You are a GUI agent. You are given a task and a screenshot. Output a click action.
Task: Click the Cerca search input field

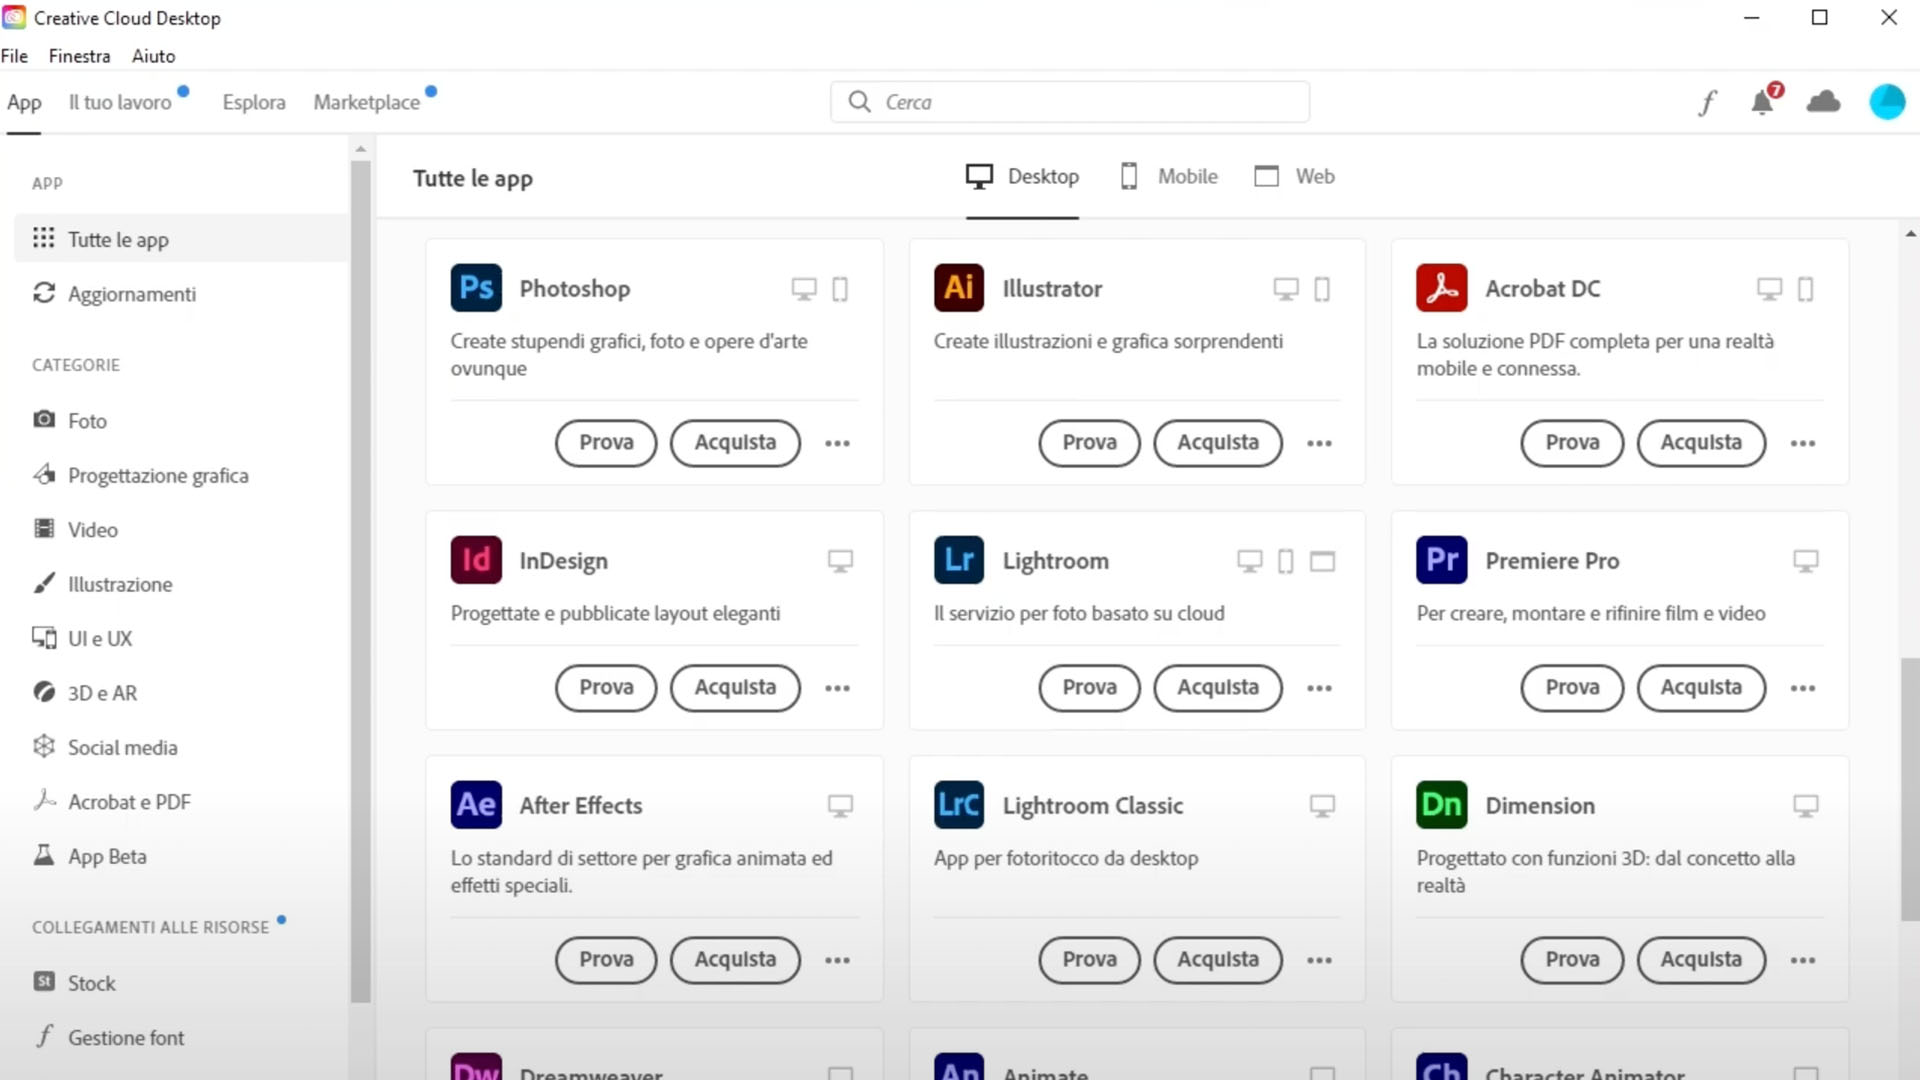click(1071, 102)
